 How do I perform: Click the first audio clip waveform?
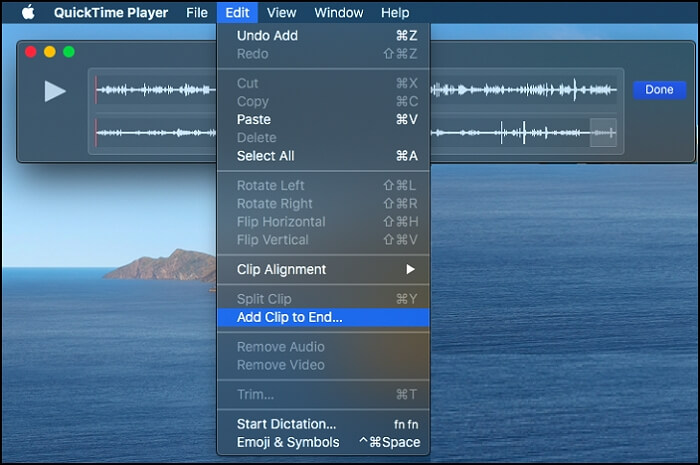click(155, 90)
